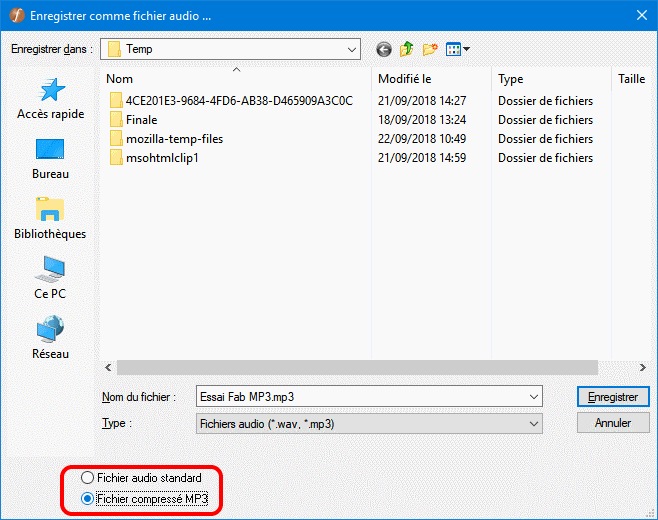Click the Enregistrer button
Viewport: 658px width, 520px height.
coord(612,397)
